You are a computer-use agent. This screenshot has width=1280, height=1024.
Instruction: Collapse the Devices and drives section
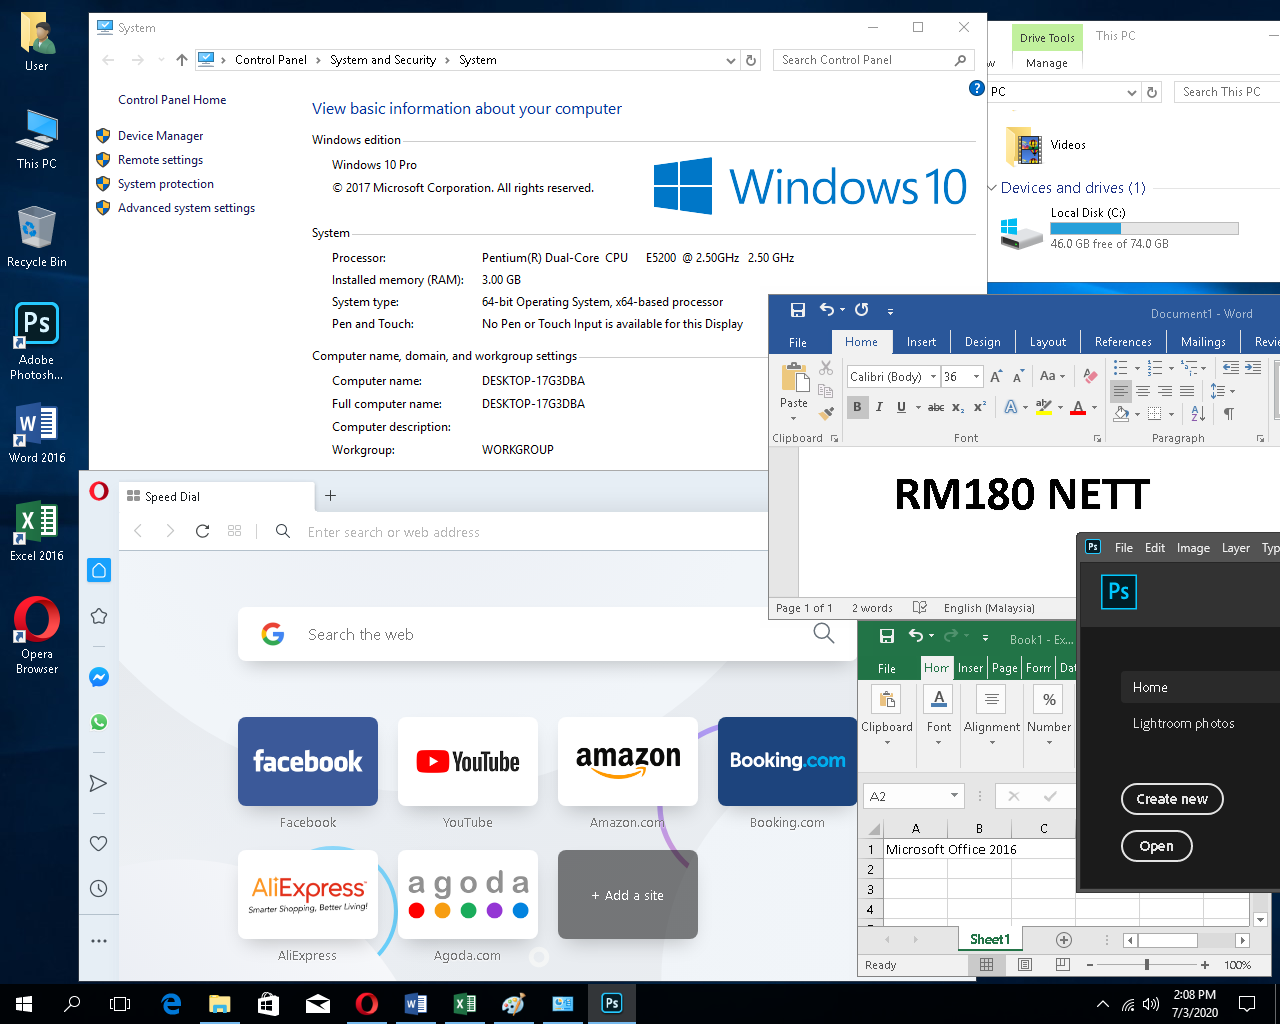(x=992, y=188)
